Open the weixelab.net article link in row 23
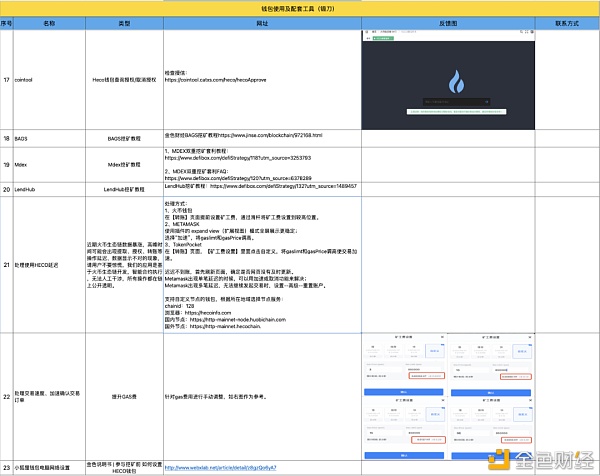The image size is (600, 476). coord(220,468)
